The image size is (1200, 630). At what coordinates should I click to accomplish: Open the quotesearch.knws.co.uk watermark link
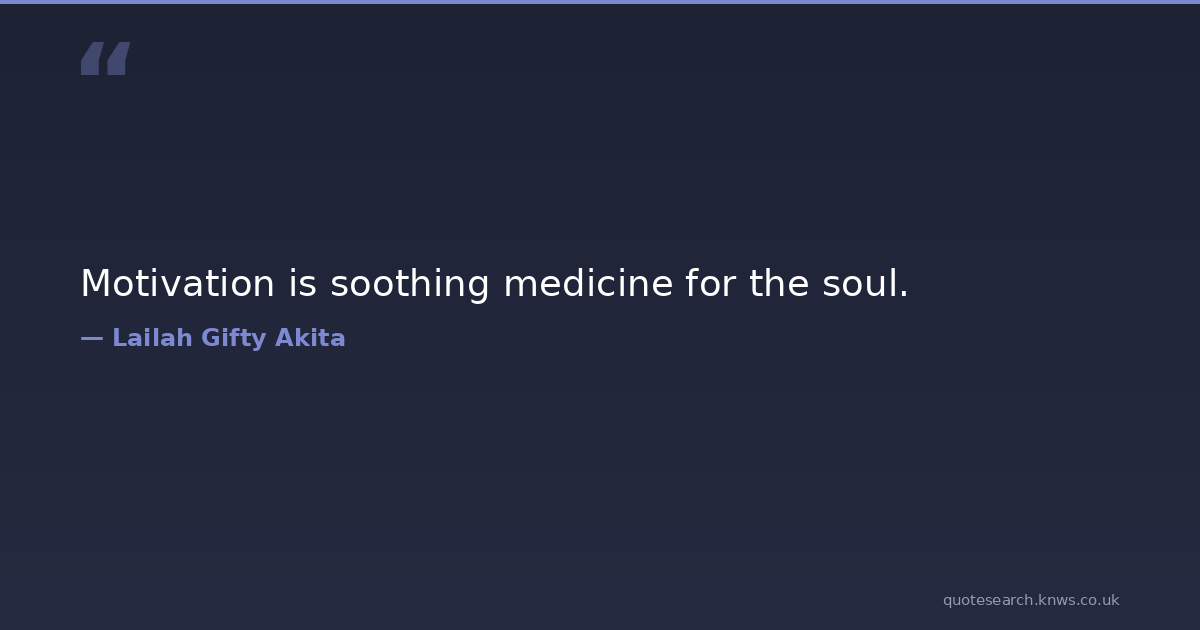click(1030, 600)
